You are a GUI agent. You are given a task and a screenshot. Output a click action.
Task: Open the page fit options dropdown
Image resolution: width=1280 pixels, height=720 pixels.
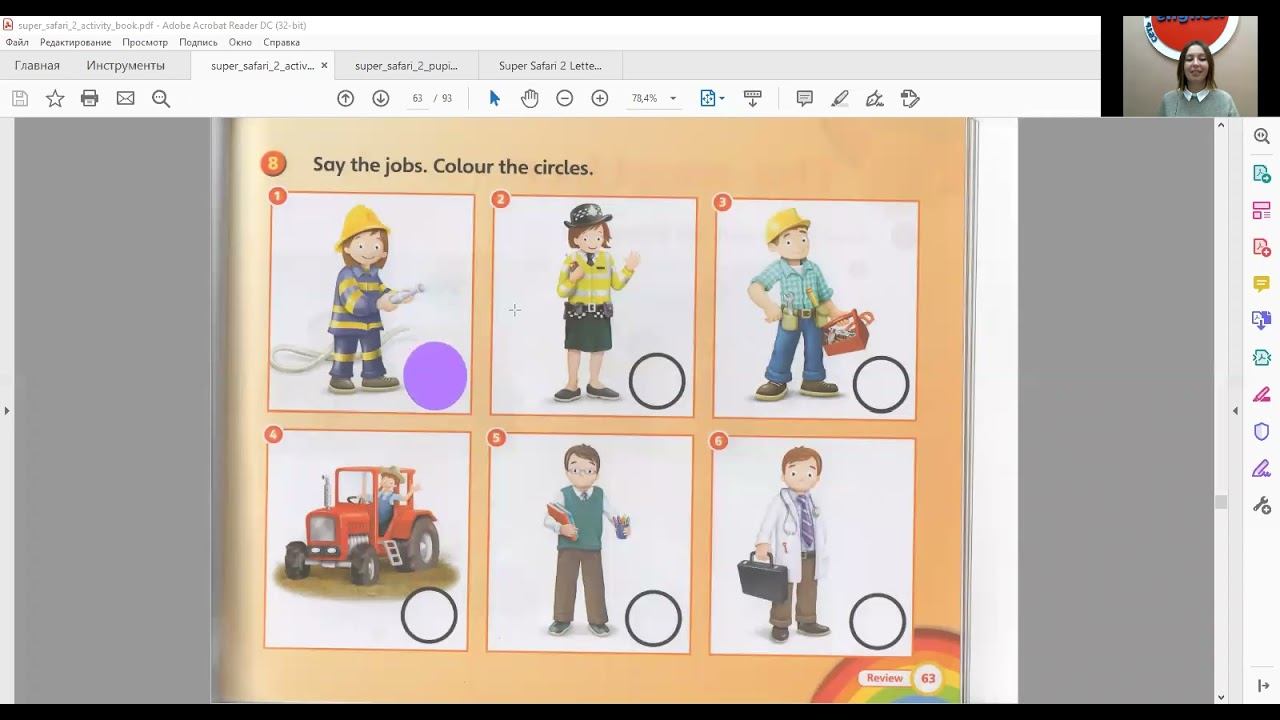coord(712,98)
